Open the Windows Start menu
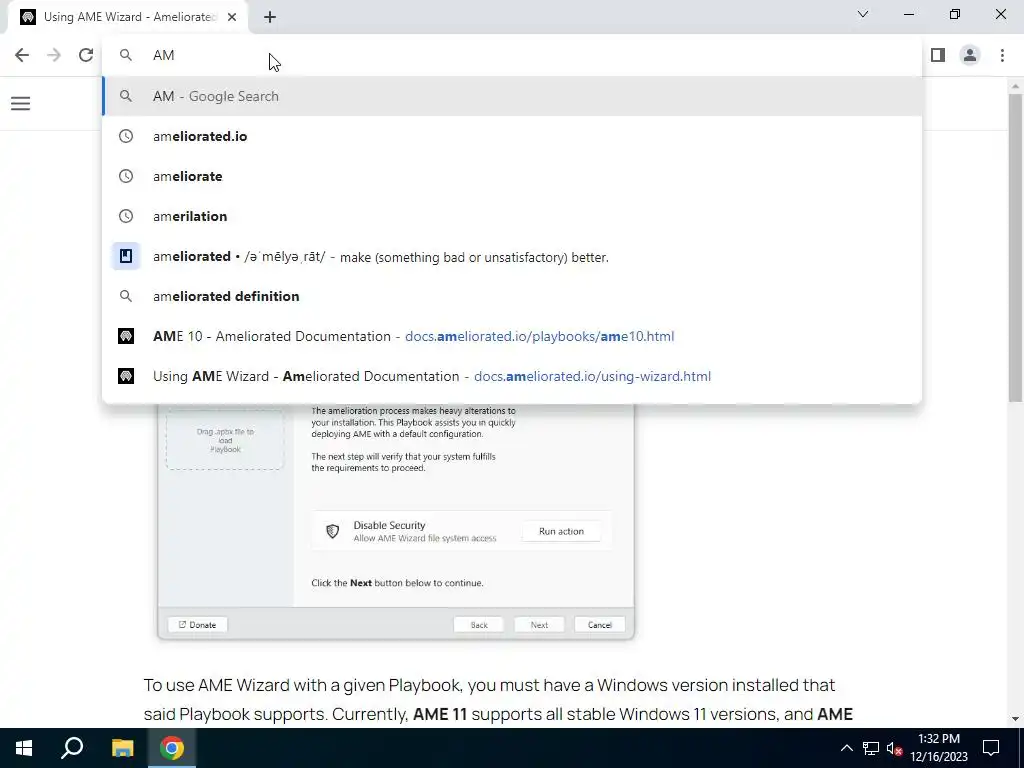The height and width of the screenshot is (768, 1024). pyautogui.click(x=24, y=748)
